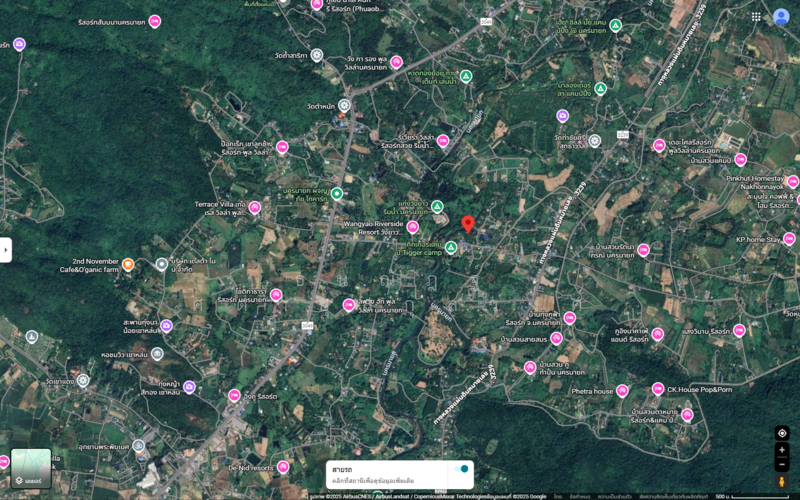Open the Google apps grid
The image size is (800, 500).
pos(756,17)
